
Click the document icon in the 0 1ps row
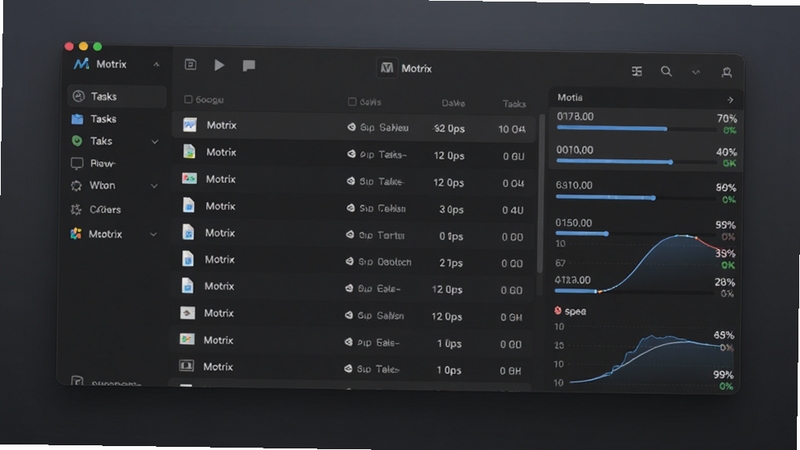pyautogui.click(x=188, y=232)
